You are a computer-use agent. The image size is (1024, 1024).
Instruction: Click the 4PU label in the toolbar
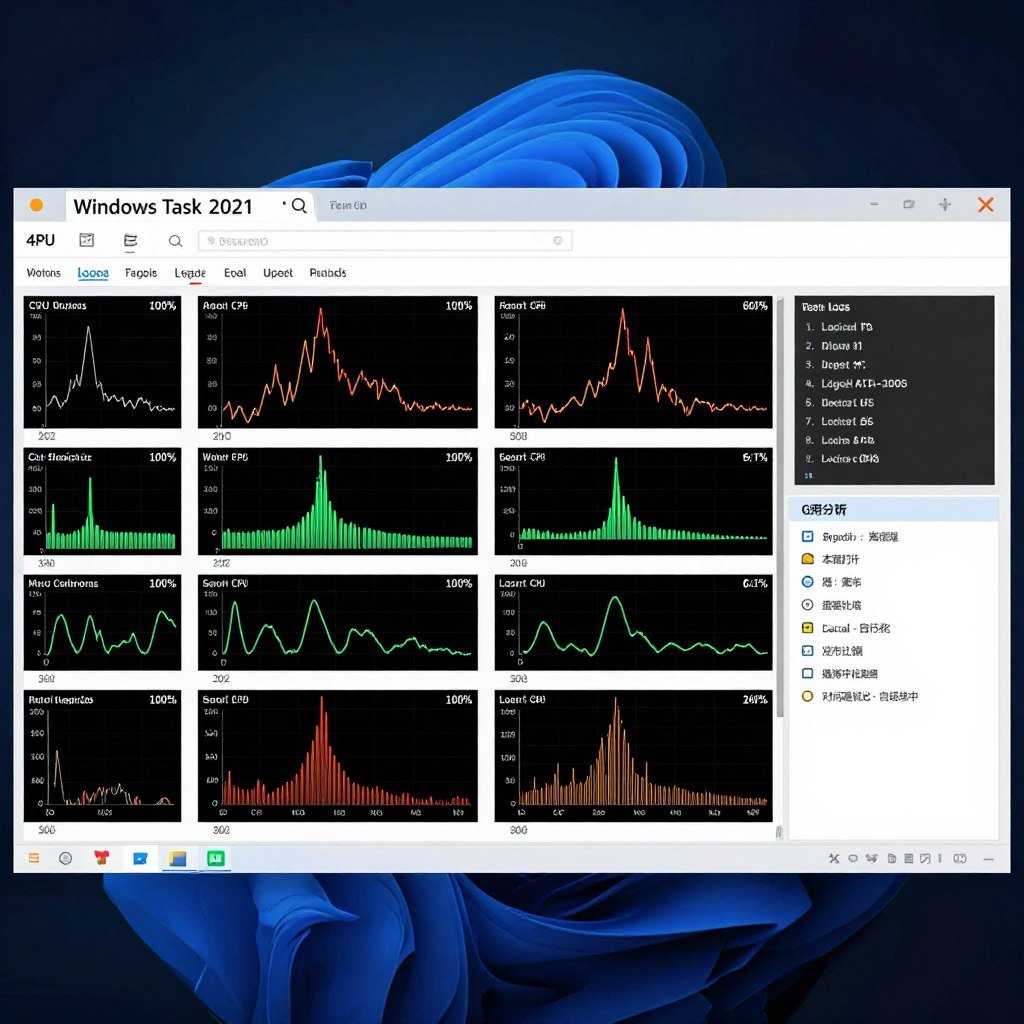40,240
